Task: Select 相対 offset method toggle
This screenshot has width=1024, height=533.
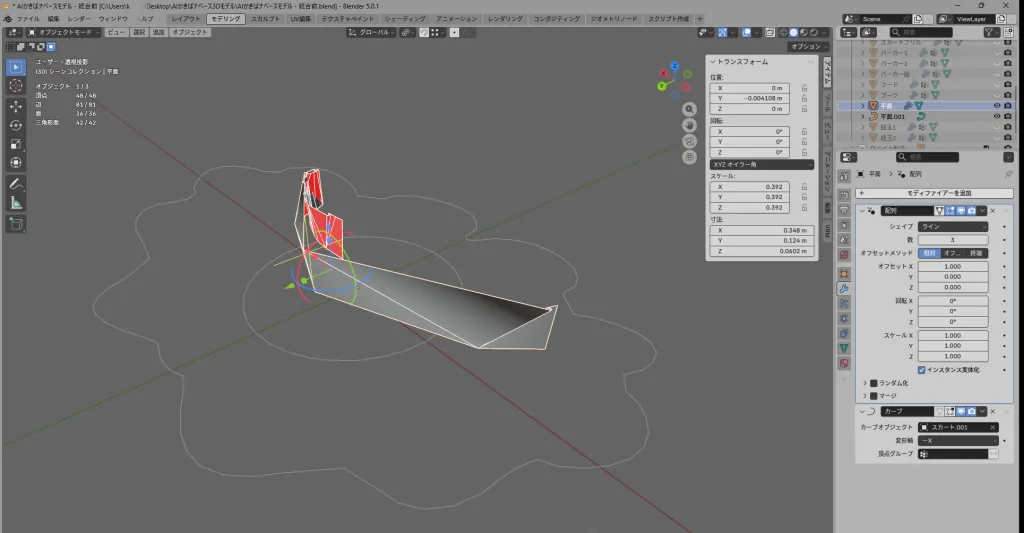Action: coord(927,253)
